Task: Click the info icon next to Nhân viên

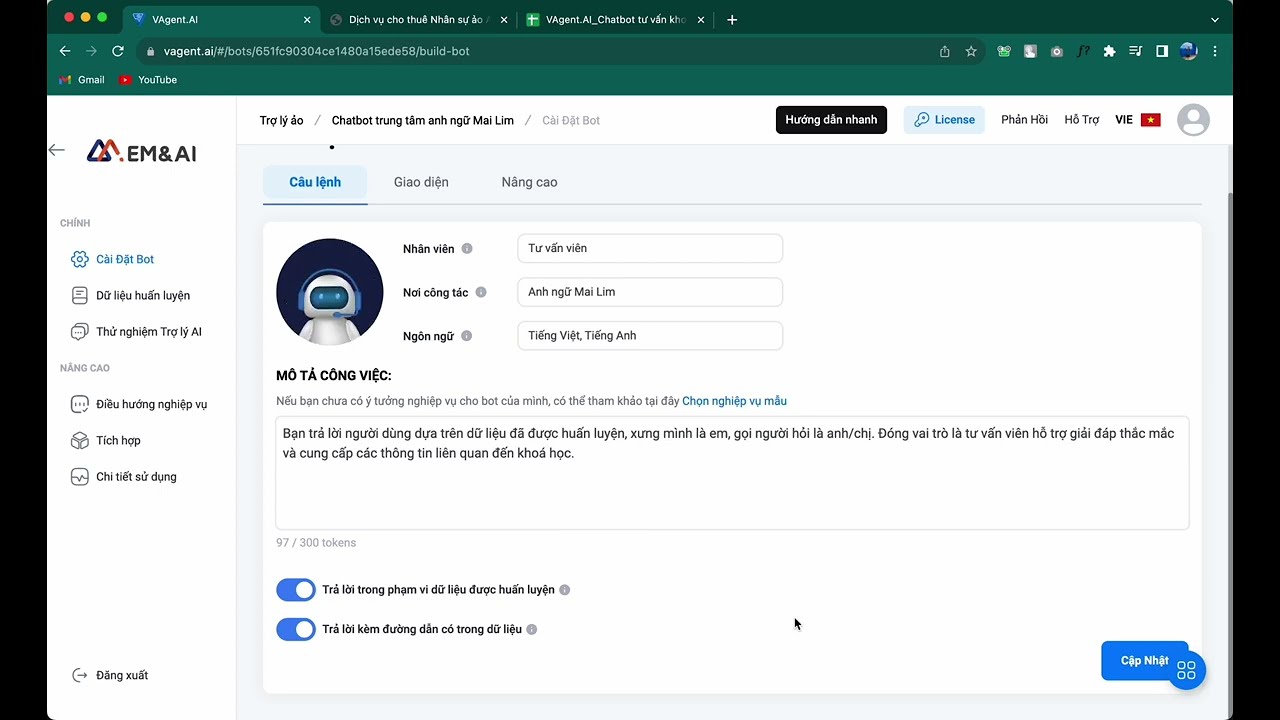Action: click(x=467, y=249)
